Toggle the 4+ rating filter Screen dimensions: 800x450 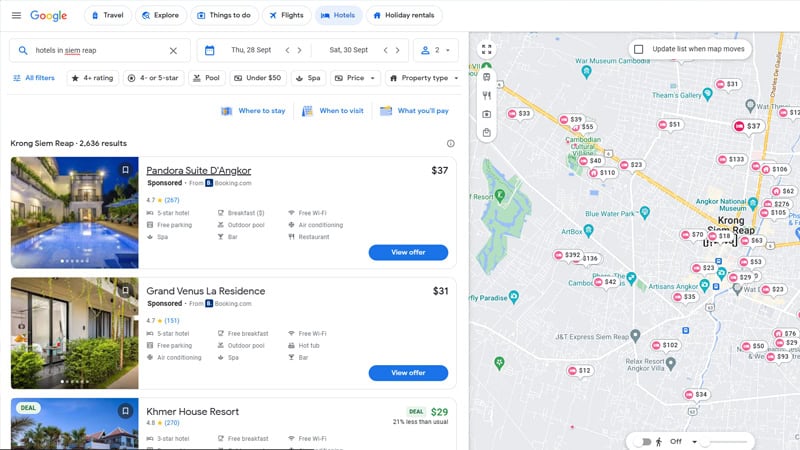(92, 78)
